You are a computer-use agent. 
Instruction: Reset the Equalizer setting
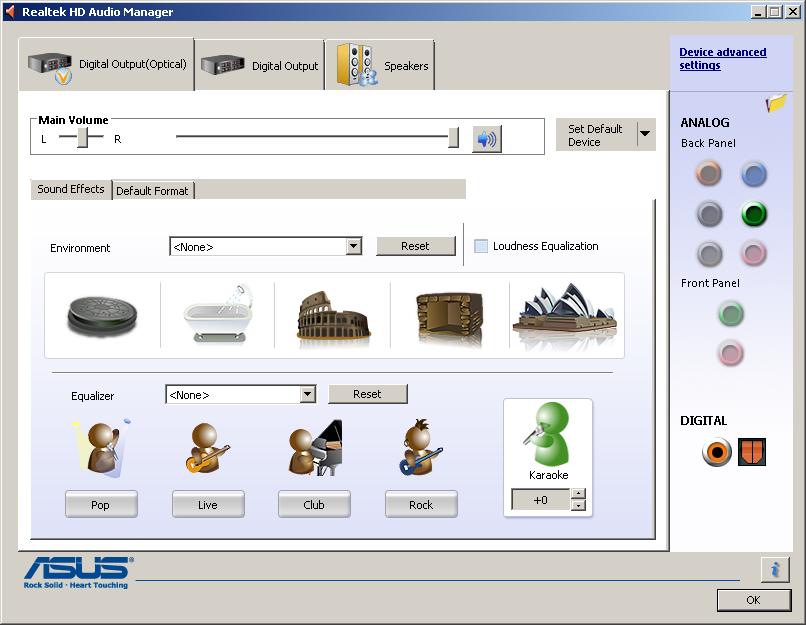(368, 394)
